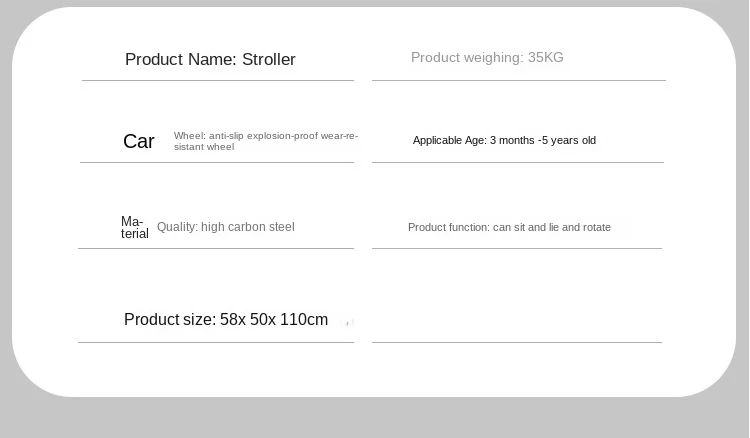Screen dimensions: 750x438
Task: Click 'Applicable Age:' label text
Action: pos(450,140)
